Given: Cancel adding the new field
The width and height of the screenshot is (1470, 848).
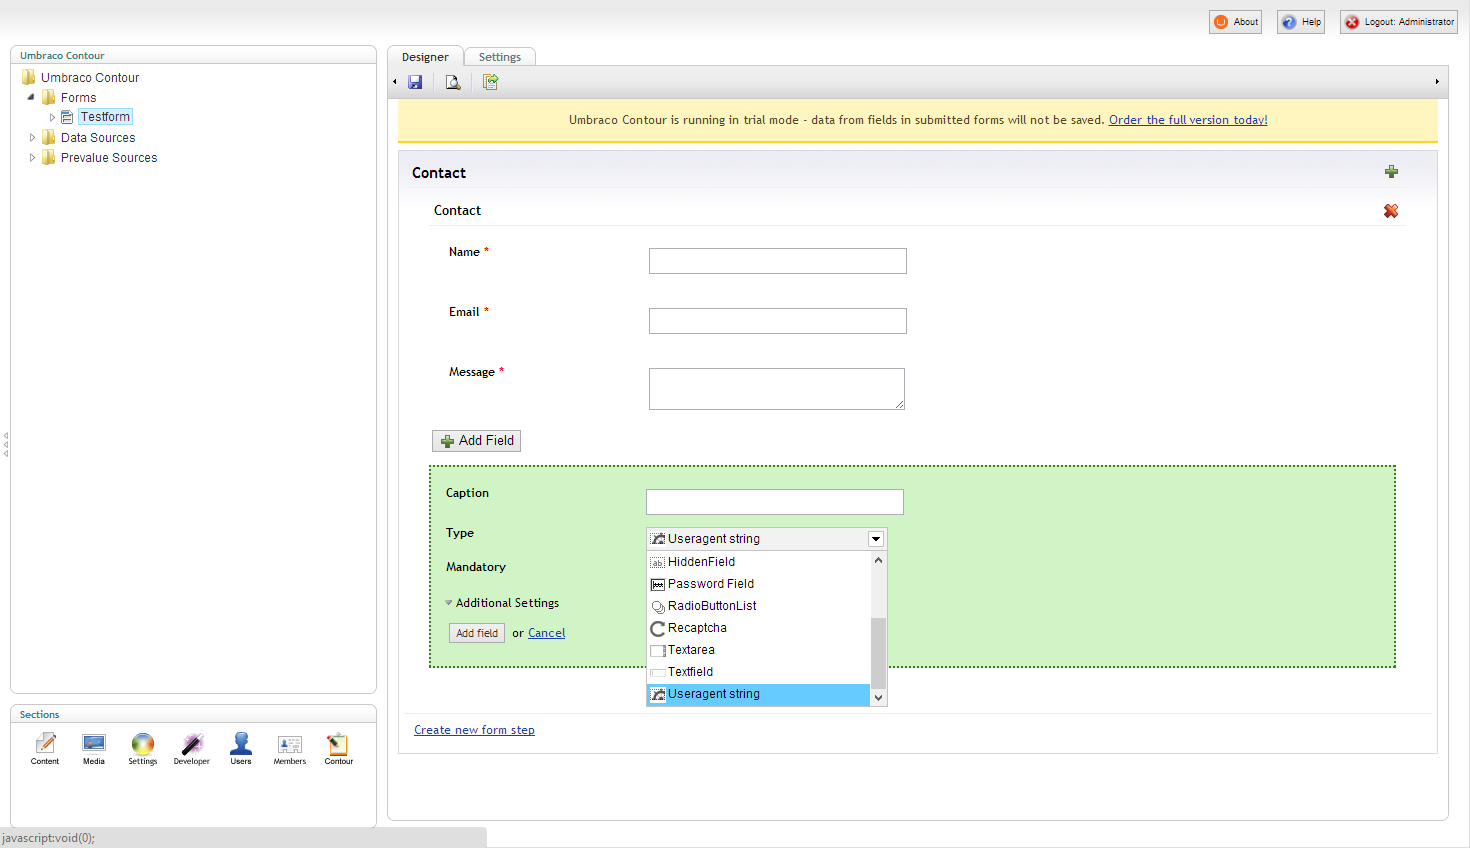Looking at the screenshot, I should click(546, 633).
